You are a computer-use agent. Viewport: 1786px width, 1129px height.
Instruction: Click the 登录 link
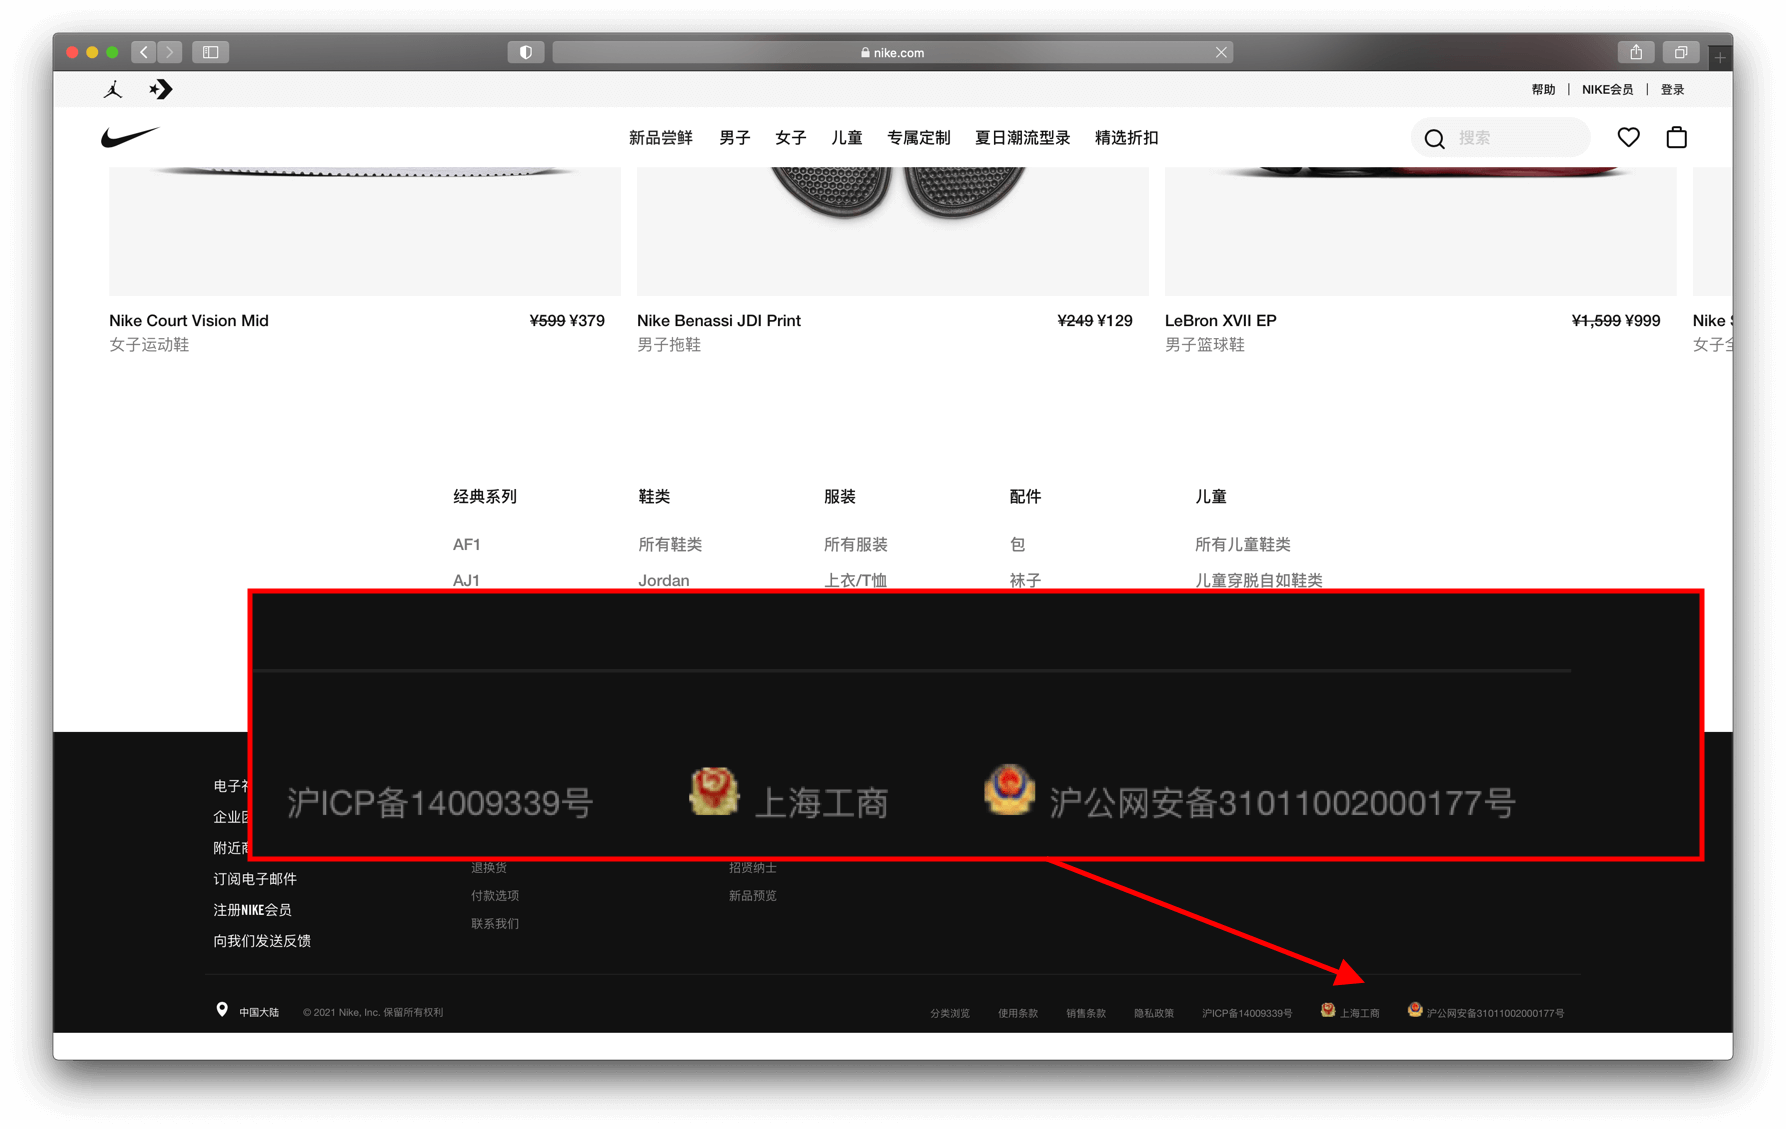(x=1671, y=89)
